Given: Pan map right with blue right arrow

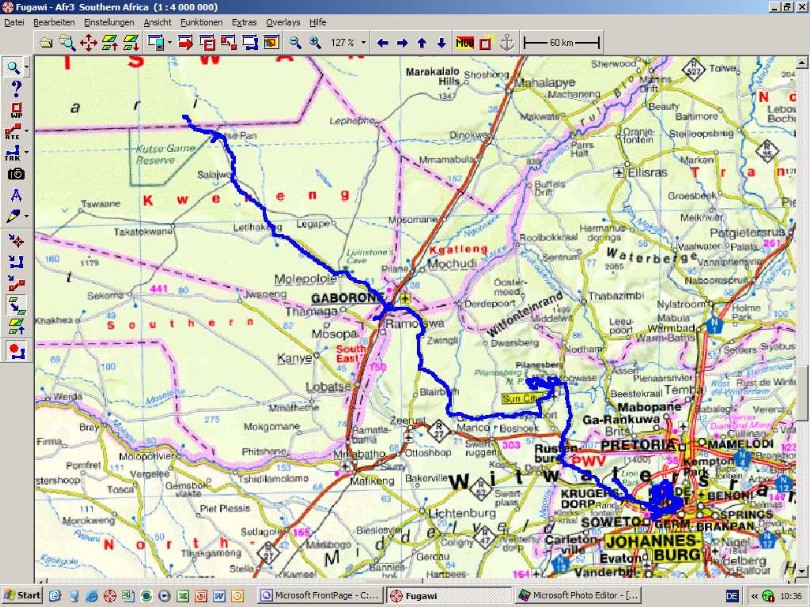Looking at the screenshot, I should [402, 43].
